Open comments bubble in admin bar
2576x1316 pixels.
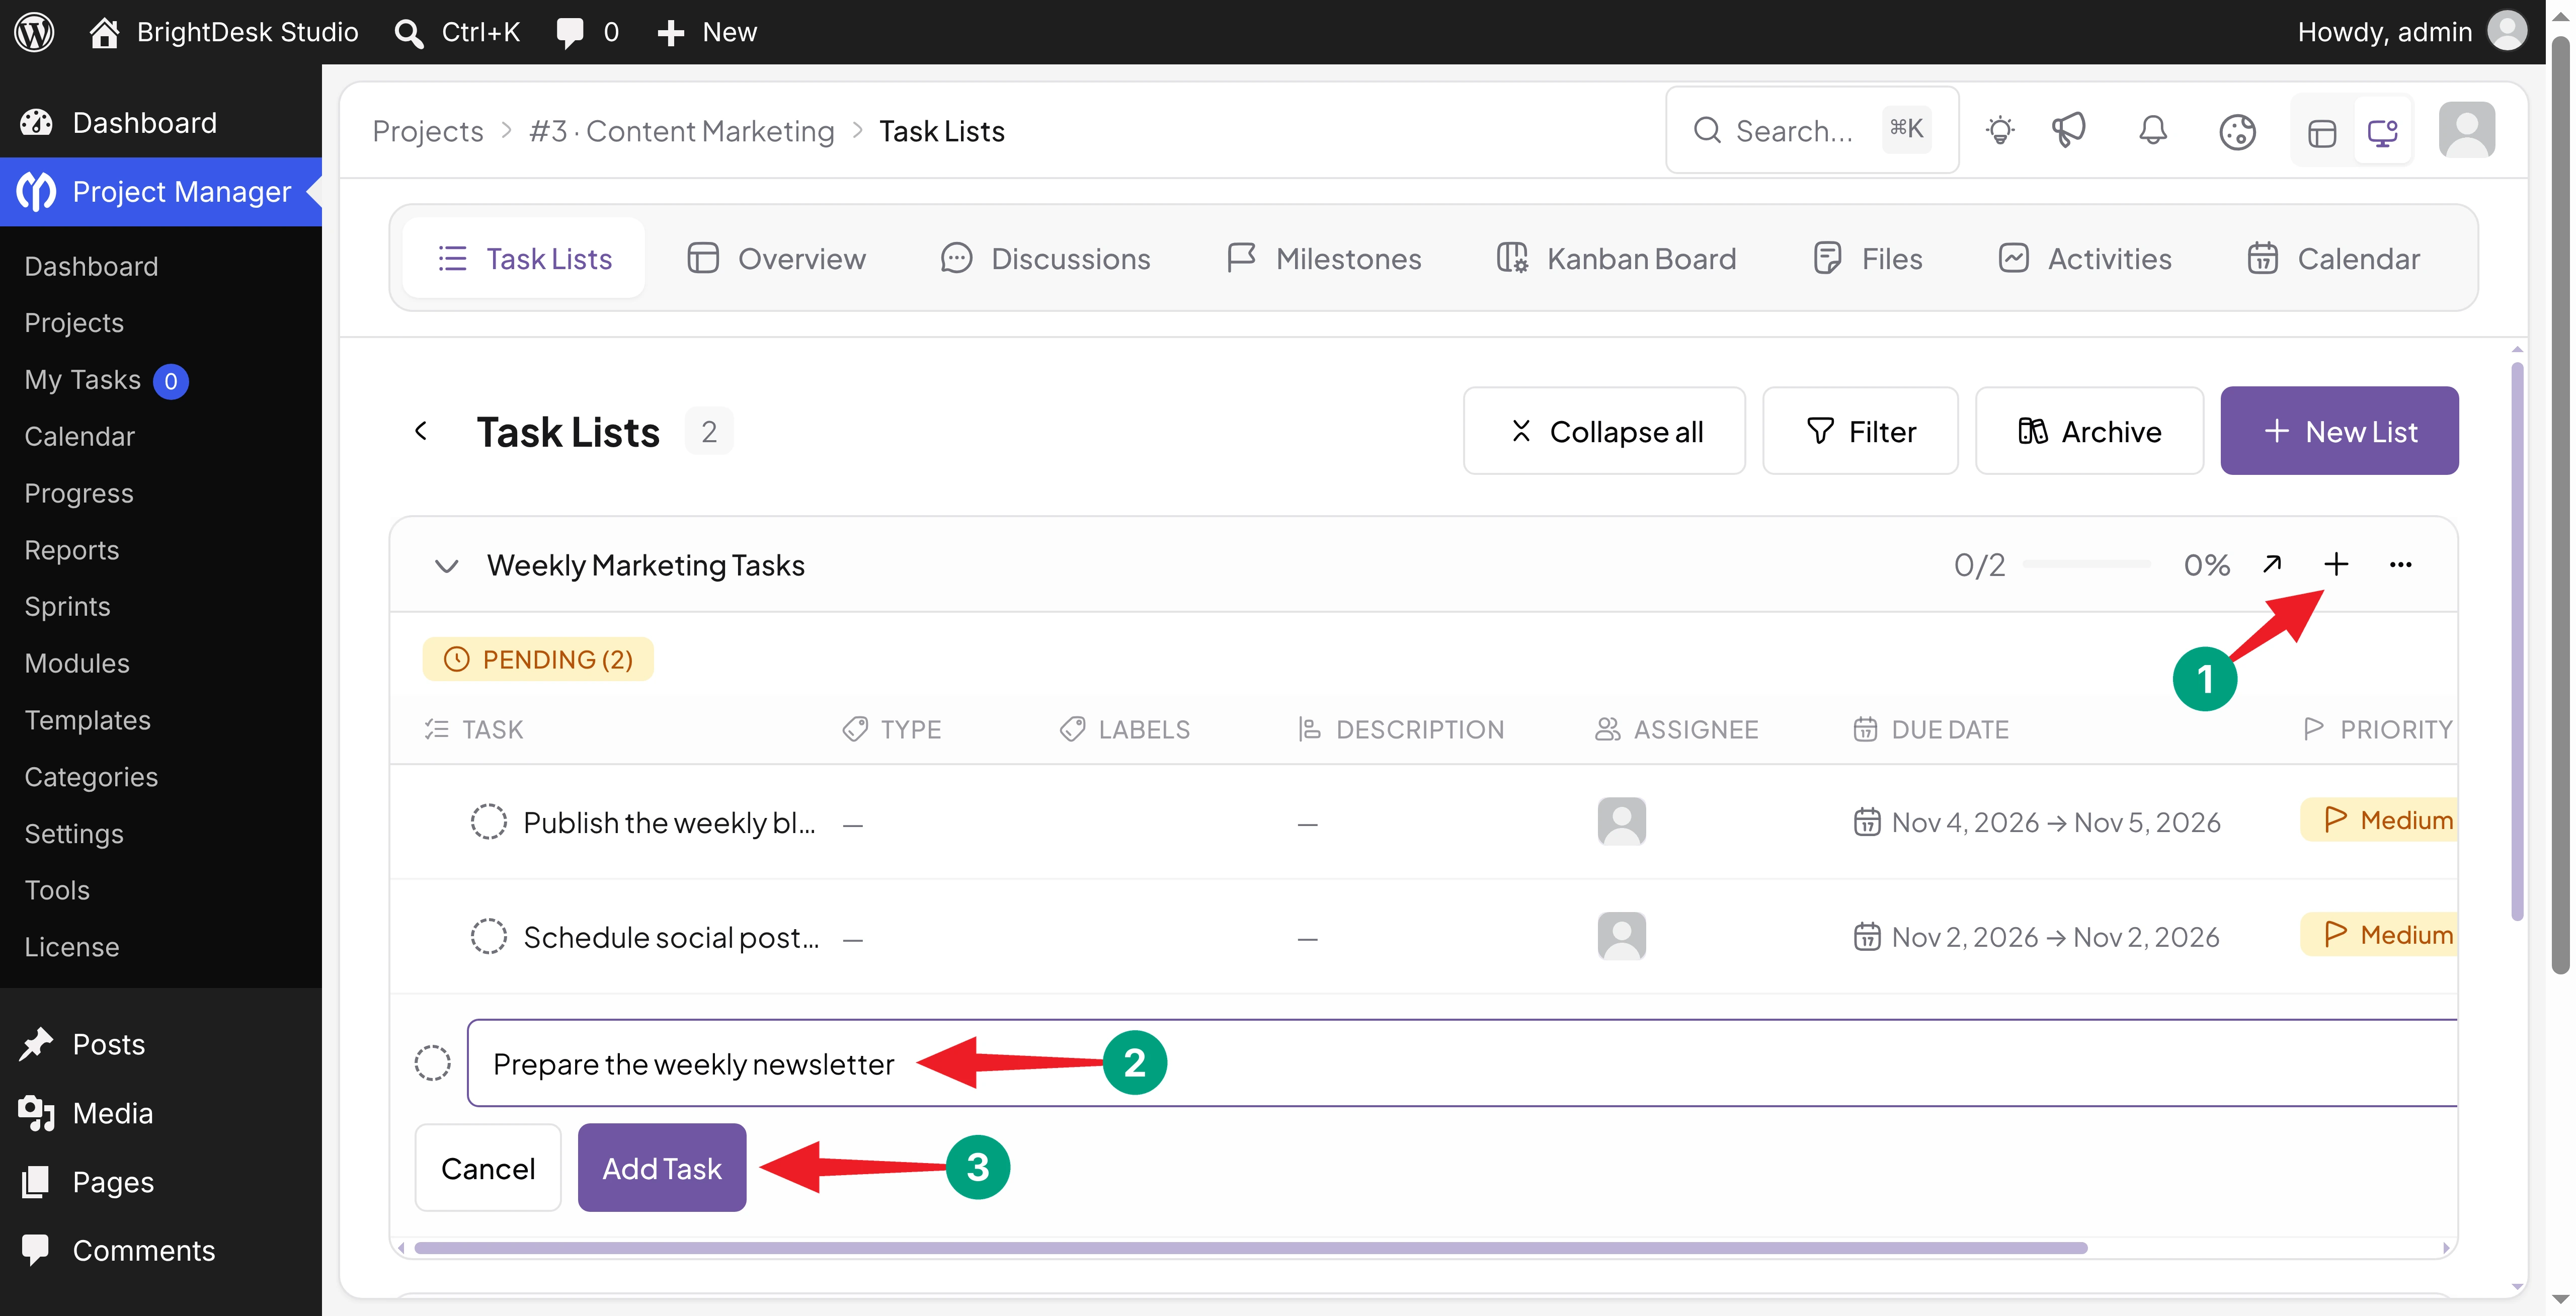point(587,32)
